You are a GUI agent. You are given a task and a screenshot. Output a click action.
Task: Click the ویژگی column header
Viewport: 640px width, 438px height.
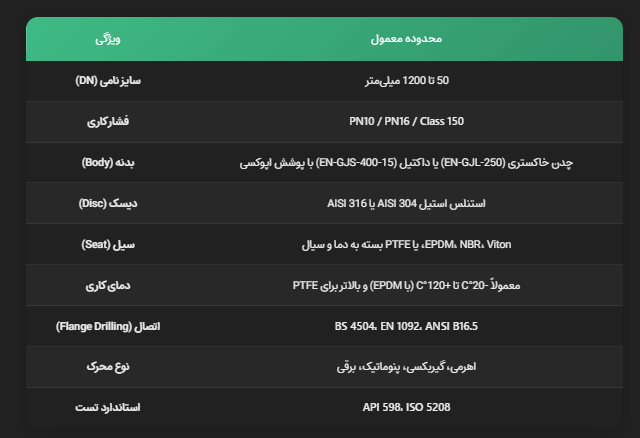coord(107,39)
